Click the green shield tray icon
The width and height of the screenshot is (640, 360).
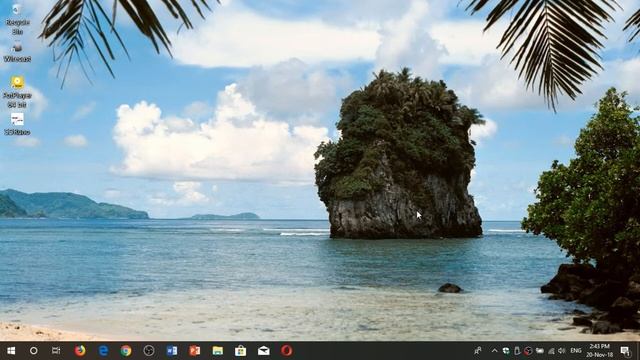coord(506,351)
